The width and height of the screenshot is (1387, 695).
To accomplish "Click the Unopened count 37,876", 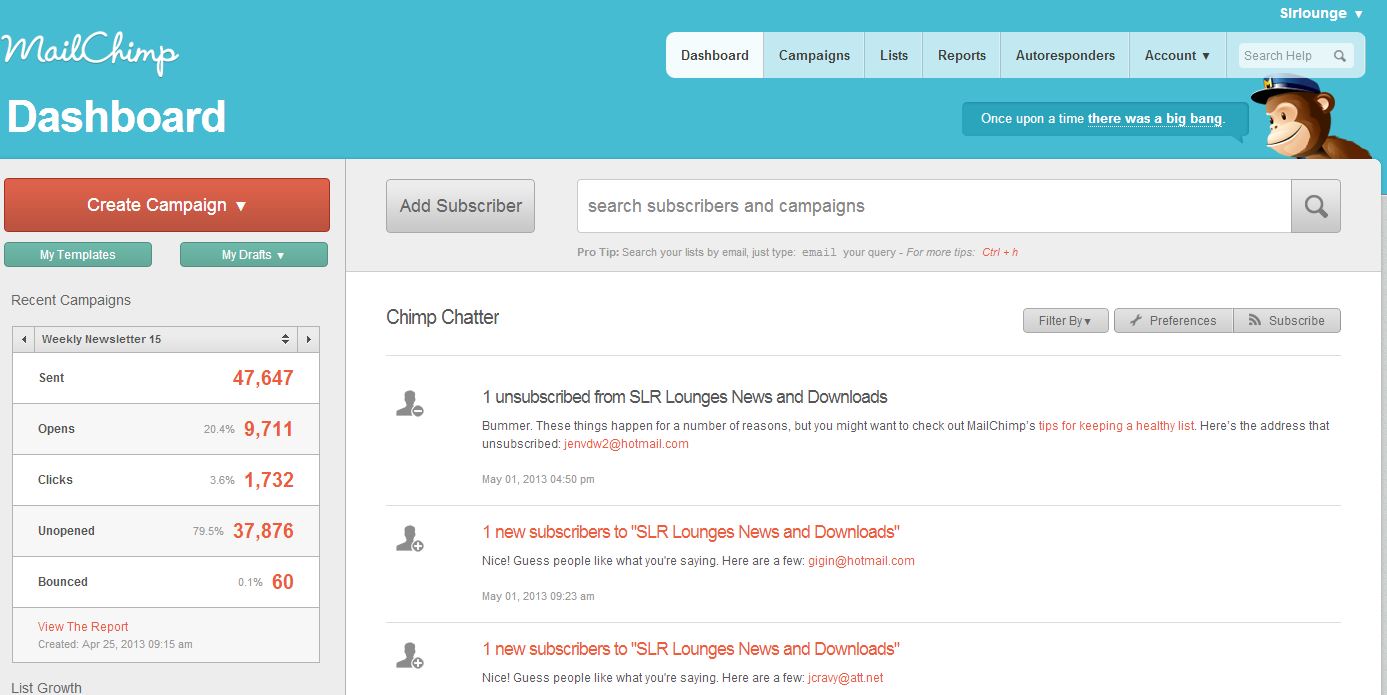I will point(263,531).
